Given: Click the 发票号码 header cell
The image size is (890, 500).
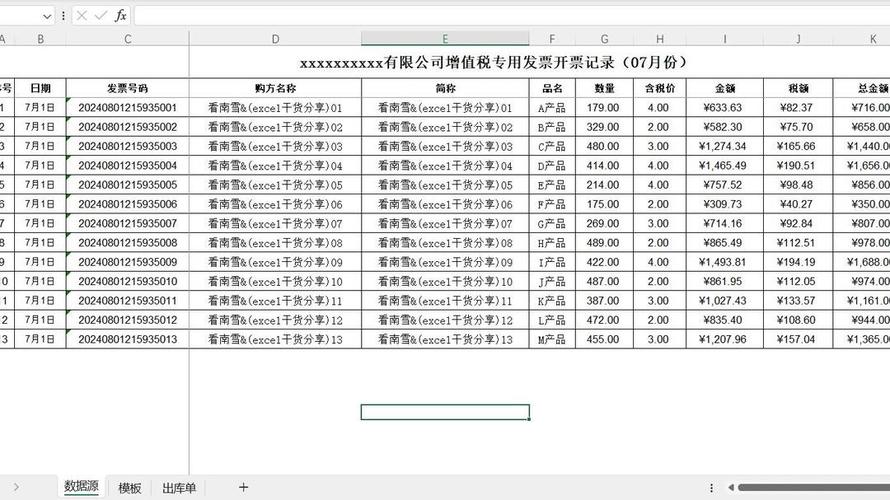Looking at the screenshot, I should (x=128, y=88).
